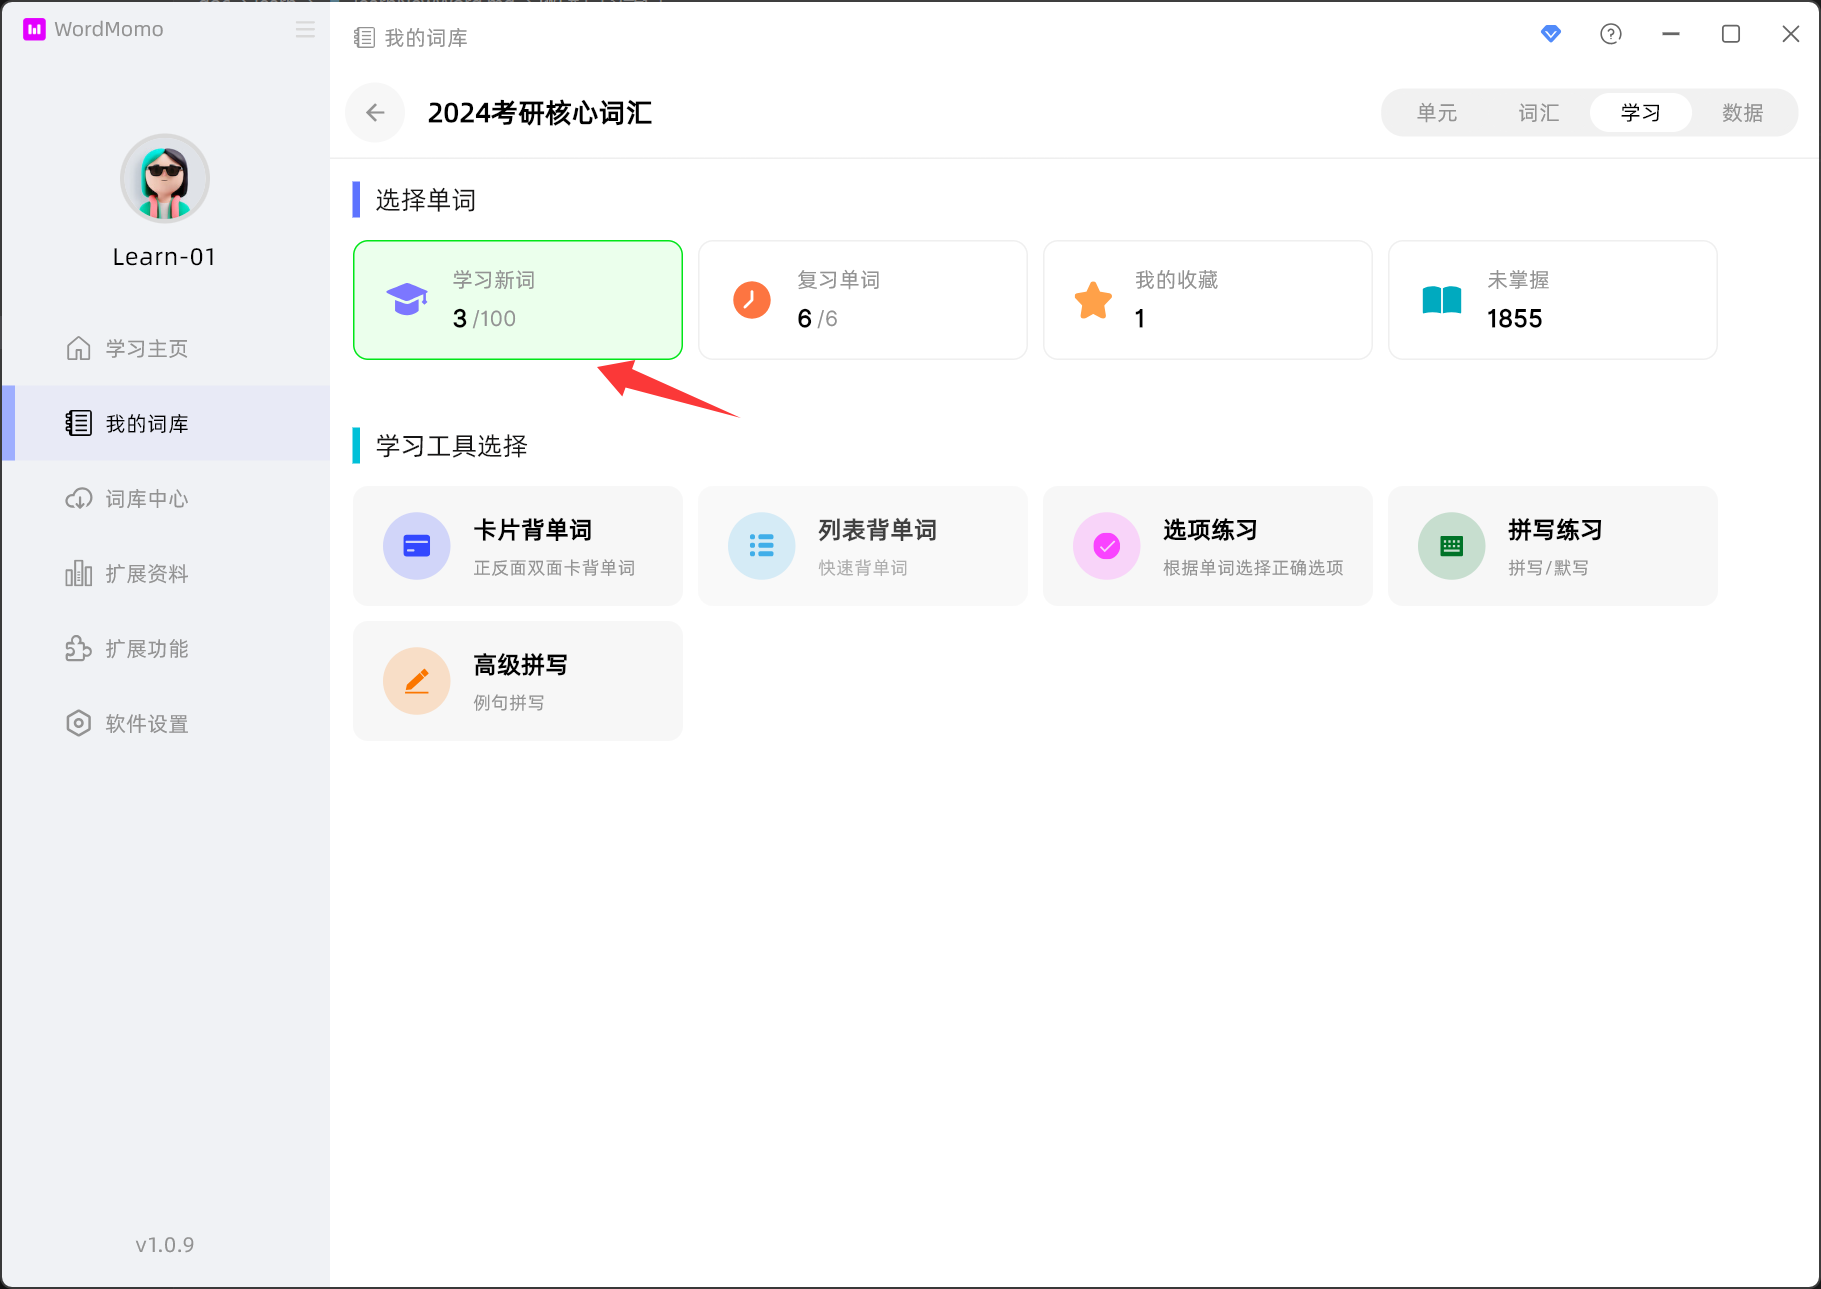This screenshot has width=1821, height=1289.
Task: Open 扩展资料 in the sidebar
Action: tap(146, 574)
